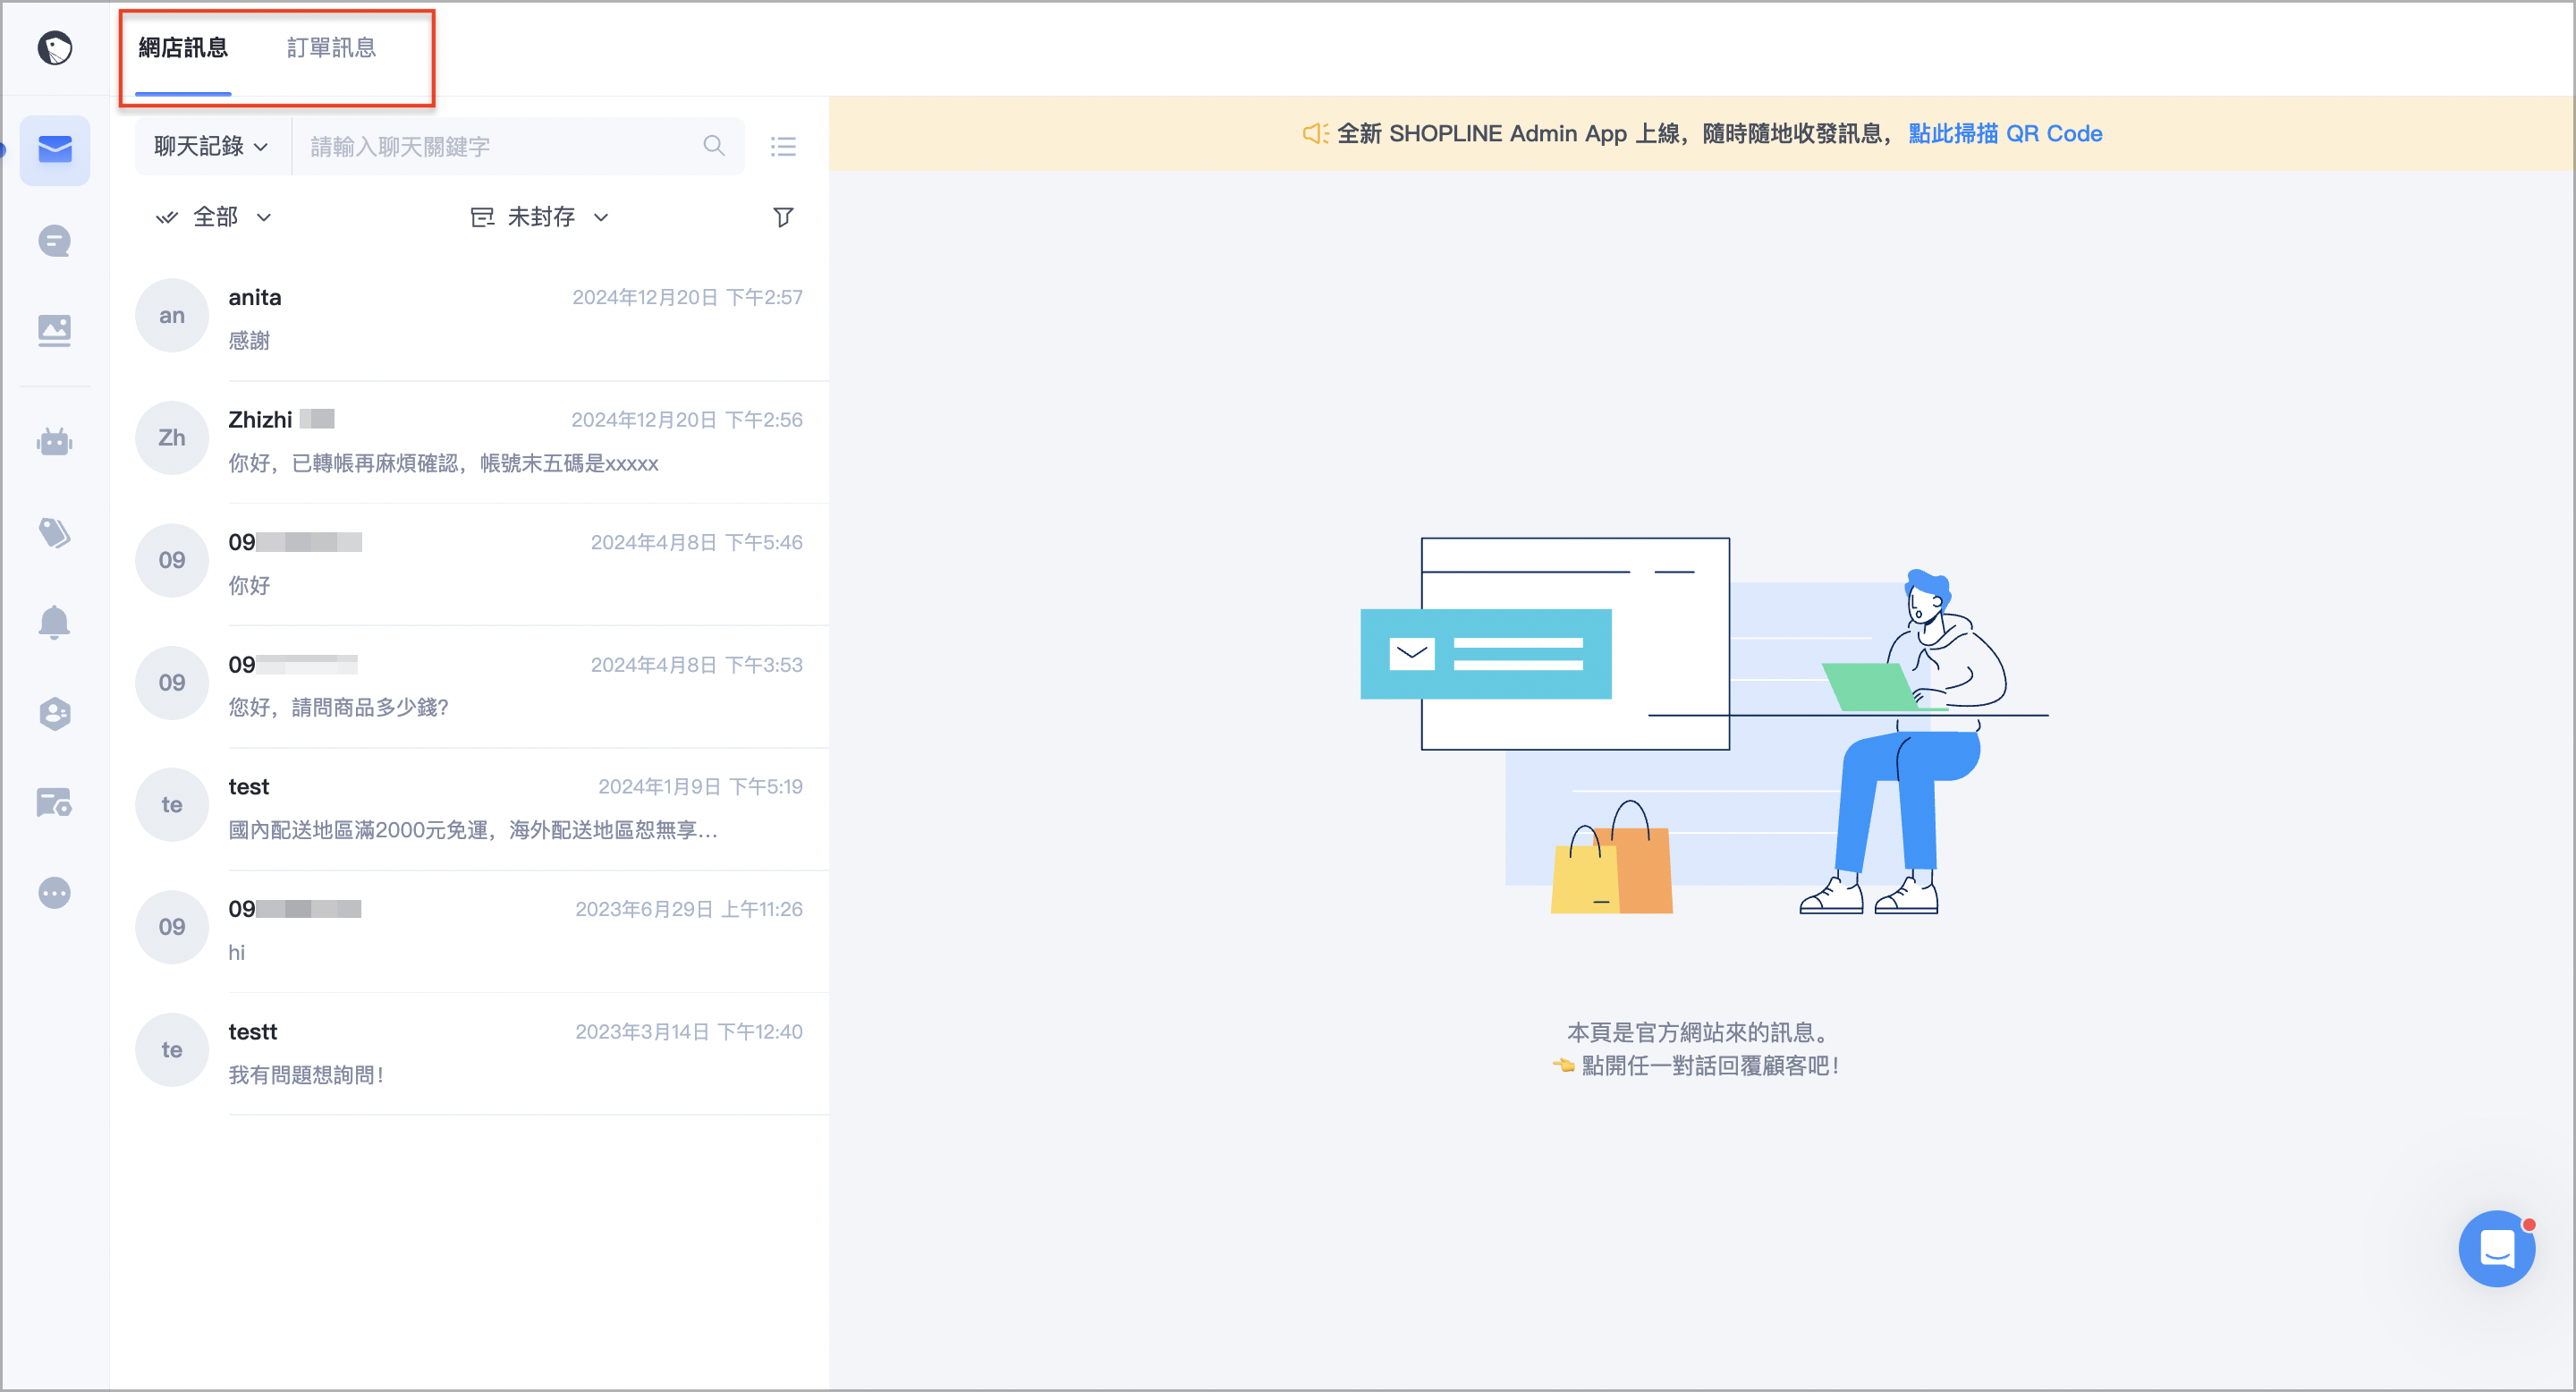Expand the 聊天記錄 dropdown
This screenshot has height=1392, width=2576.
[x=211, y=147]
